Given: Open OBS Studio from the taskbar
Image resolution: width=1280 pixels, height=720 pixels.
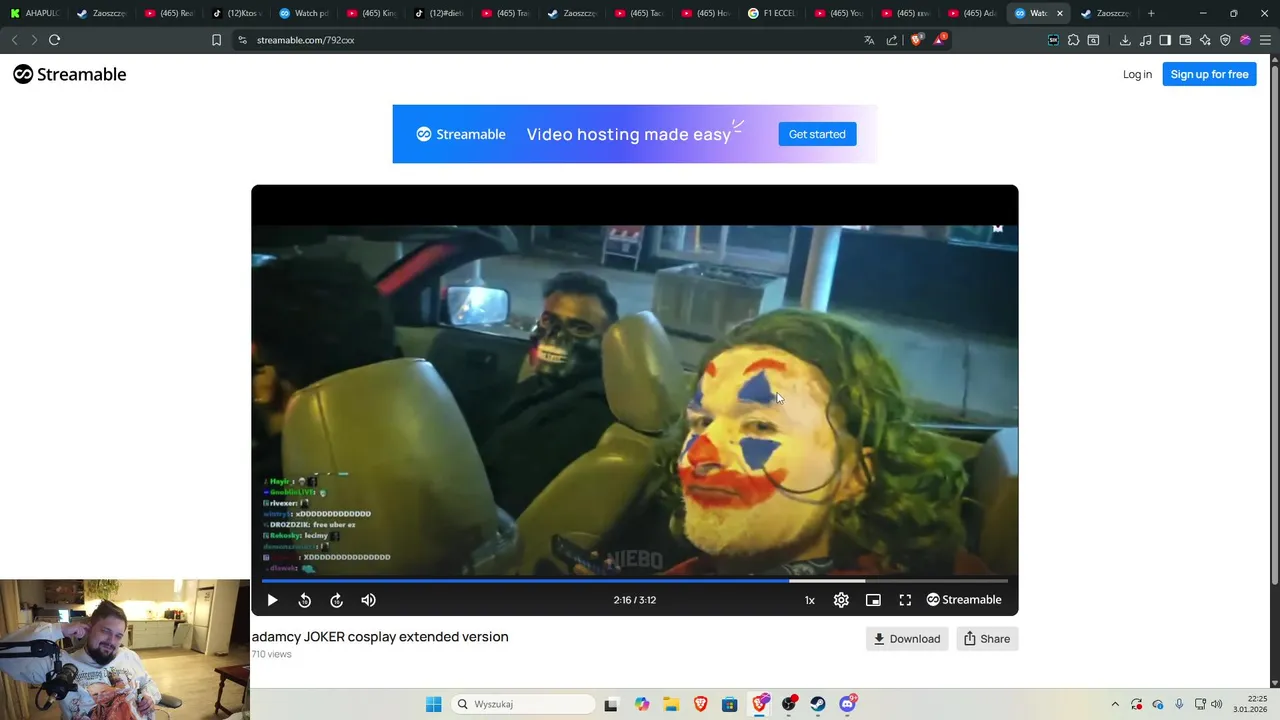Looking at the screenshot, I should [x=789, y=704].
